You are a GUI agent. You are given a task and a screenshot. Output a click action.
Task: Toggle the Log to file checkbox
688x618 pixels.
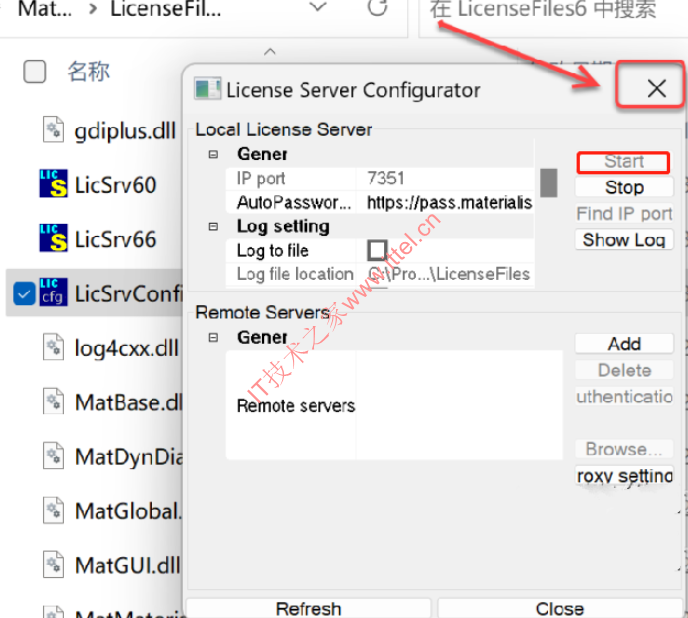pyautogui.click(x=377, y=250)
